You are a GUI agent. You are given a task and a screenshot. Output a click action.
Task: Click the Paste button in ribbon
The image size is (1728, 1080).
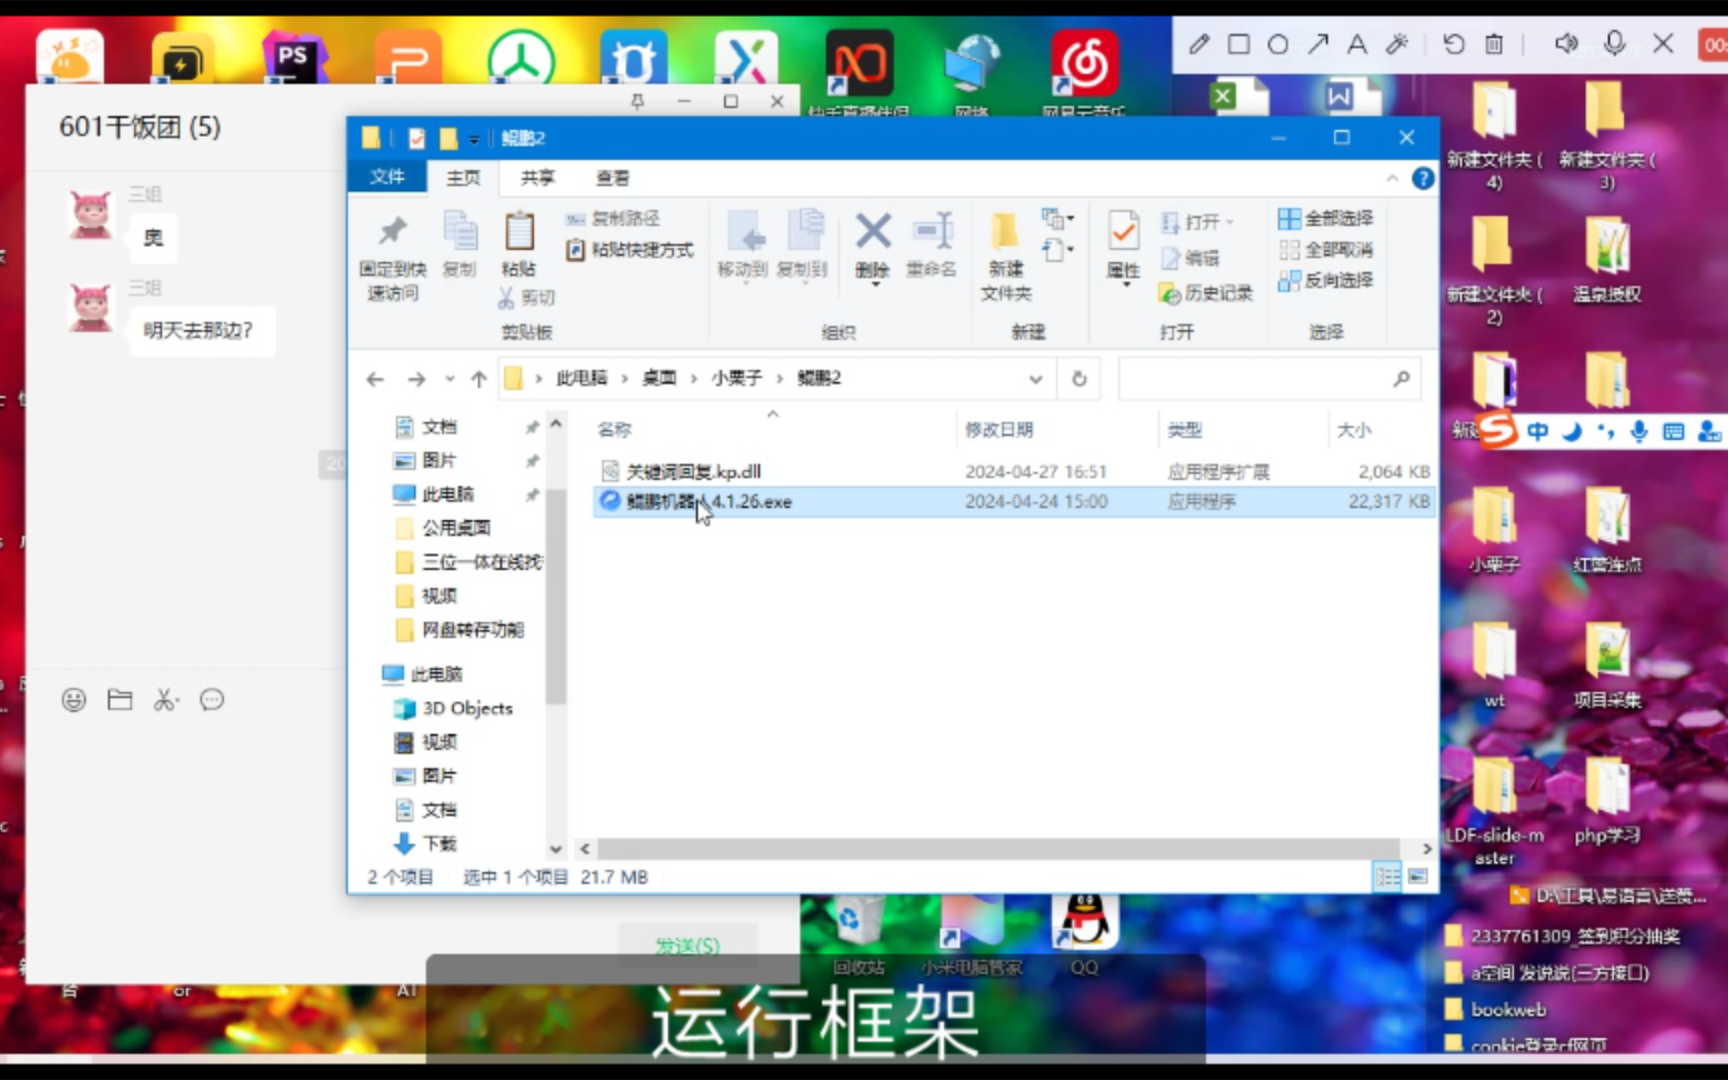click(x=519, y=245)
